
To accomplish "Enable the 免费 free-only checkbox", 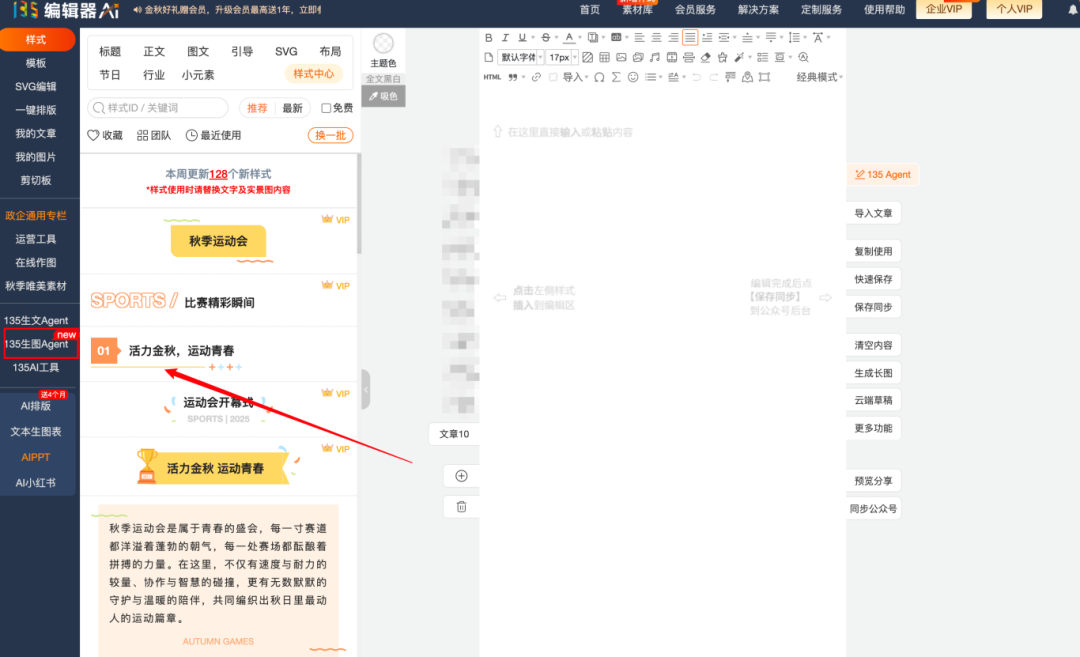I will coord(326,108).
